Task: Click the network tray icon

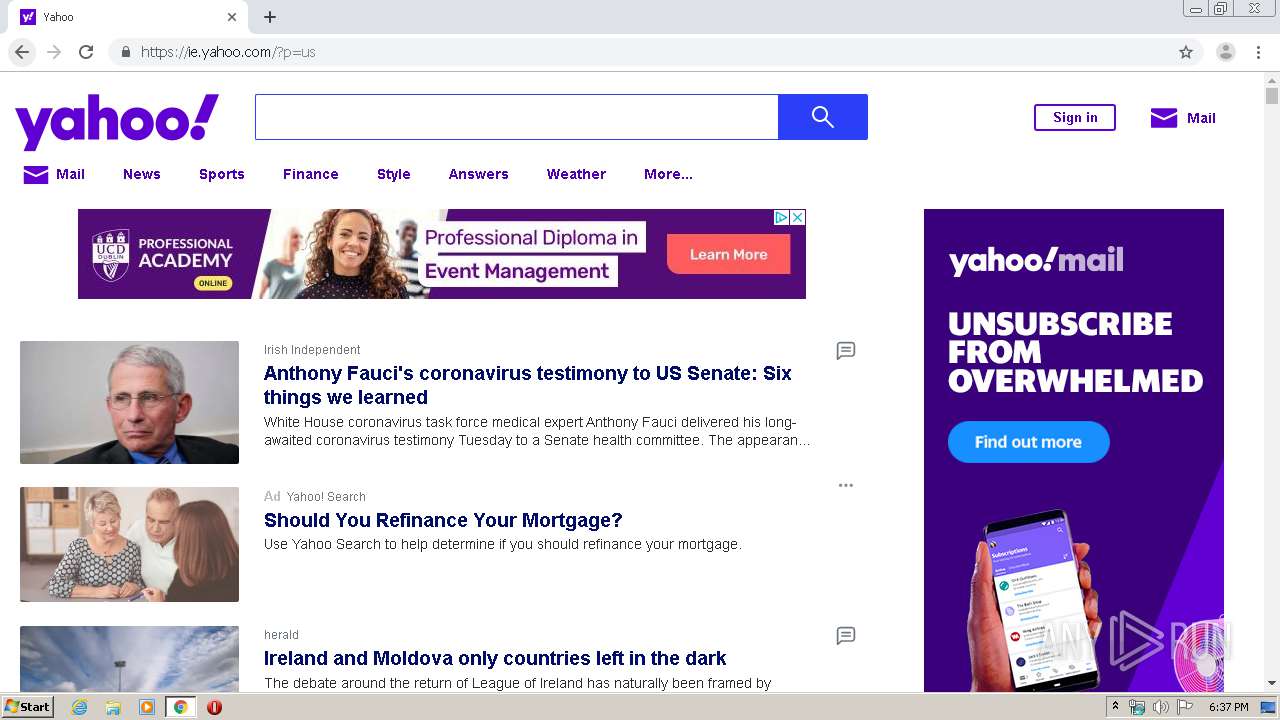Action: pyautogui.click(x=1137, y=707)
